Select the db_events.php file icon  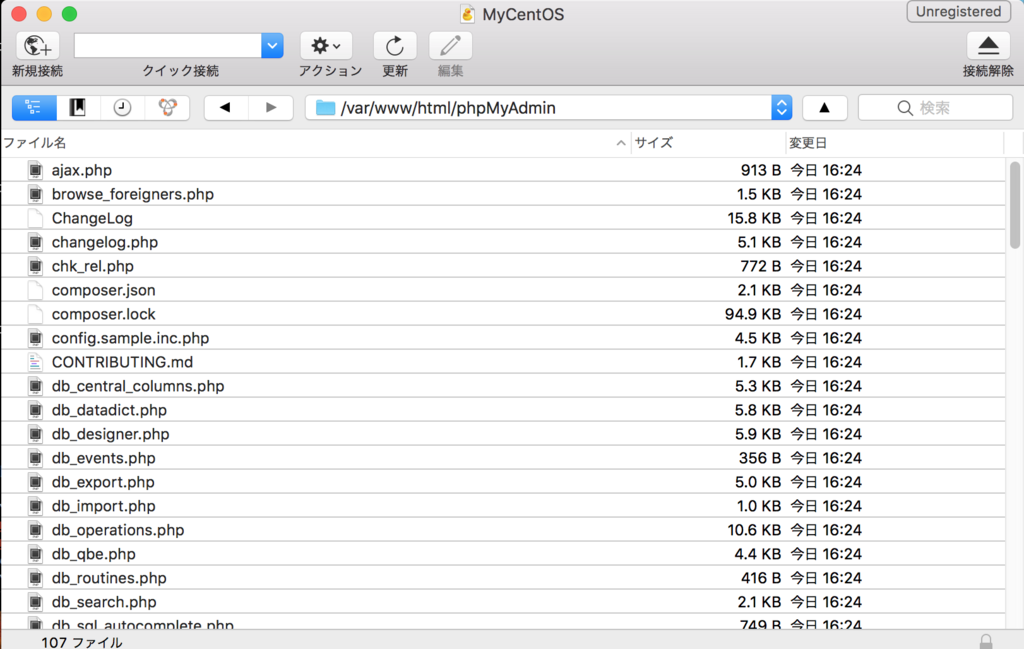(x=35, y=458)
